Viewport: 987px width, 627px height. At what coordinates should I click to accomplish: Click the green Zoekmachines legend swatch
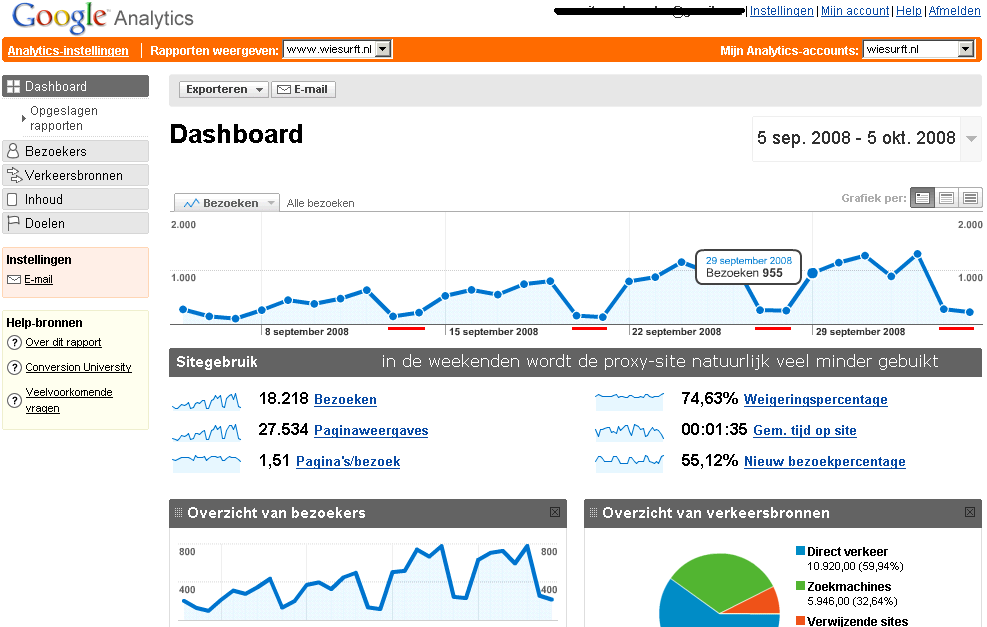point(800,586)
